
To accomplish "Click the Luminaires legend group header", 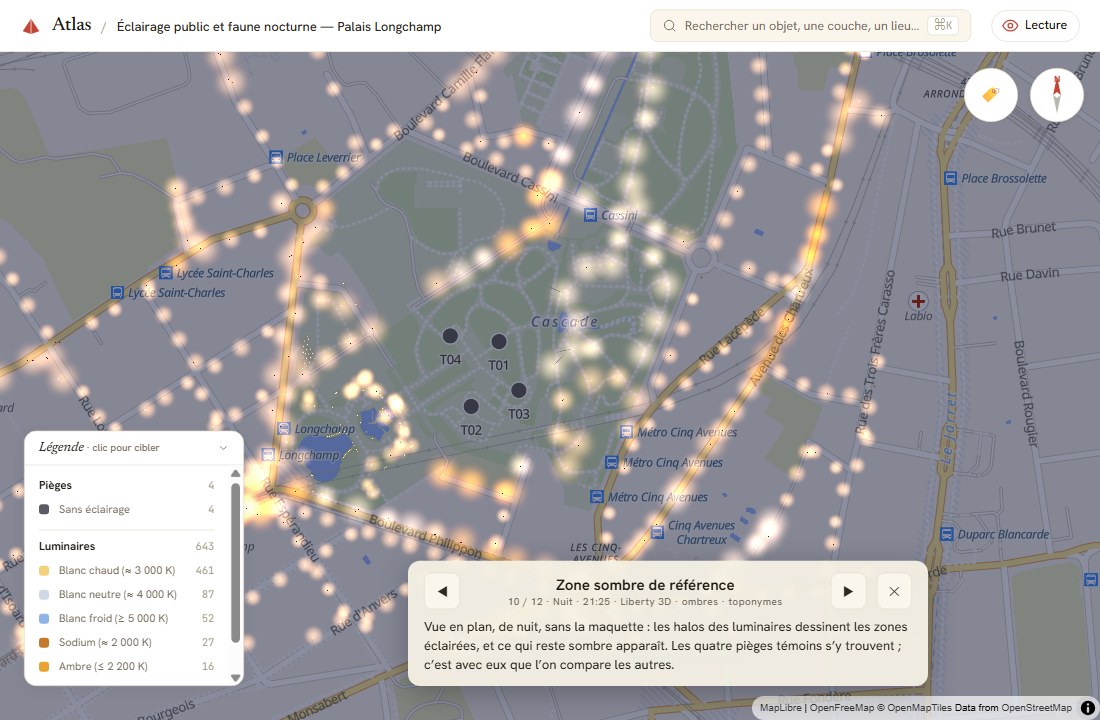I will (x=127, y=546).
